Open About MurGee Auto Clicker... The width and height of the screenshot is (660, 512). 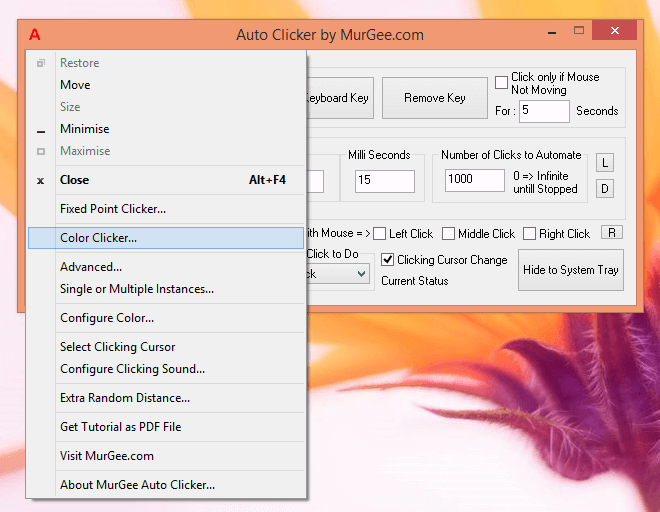tap(166, 485)
